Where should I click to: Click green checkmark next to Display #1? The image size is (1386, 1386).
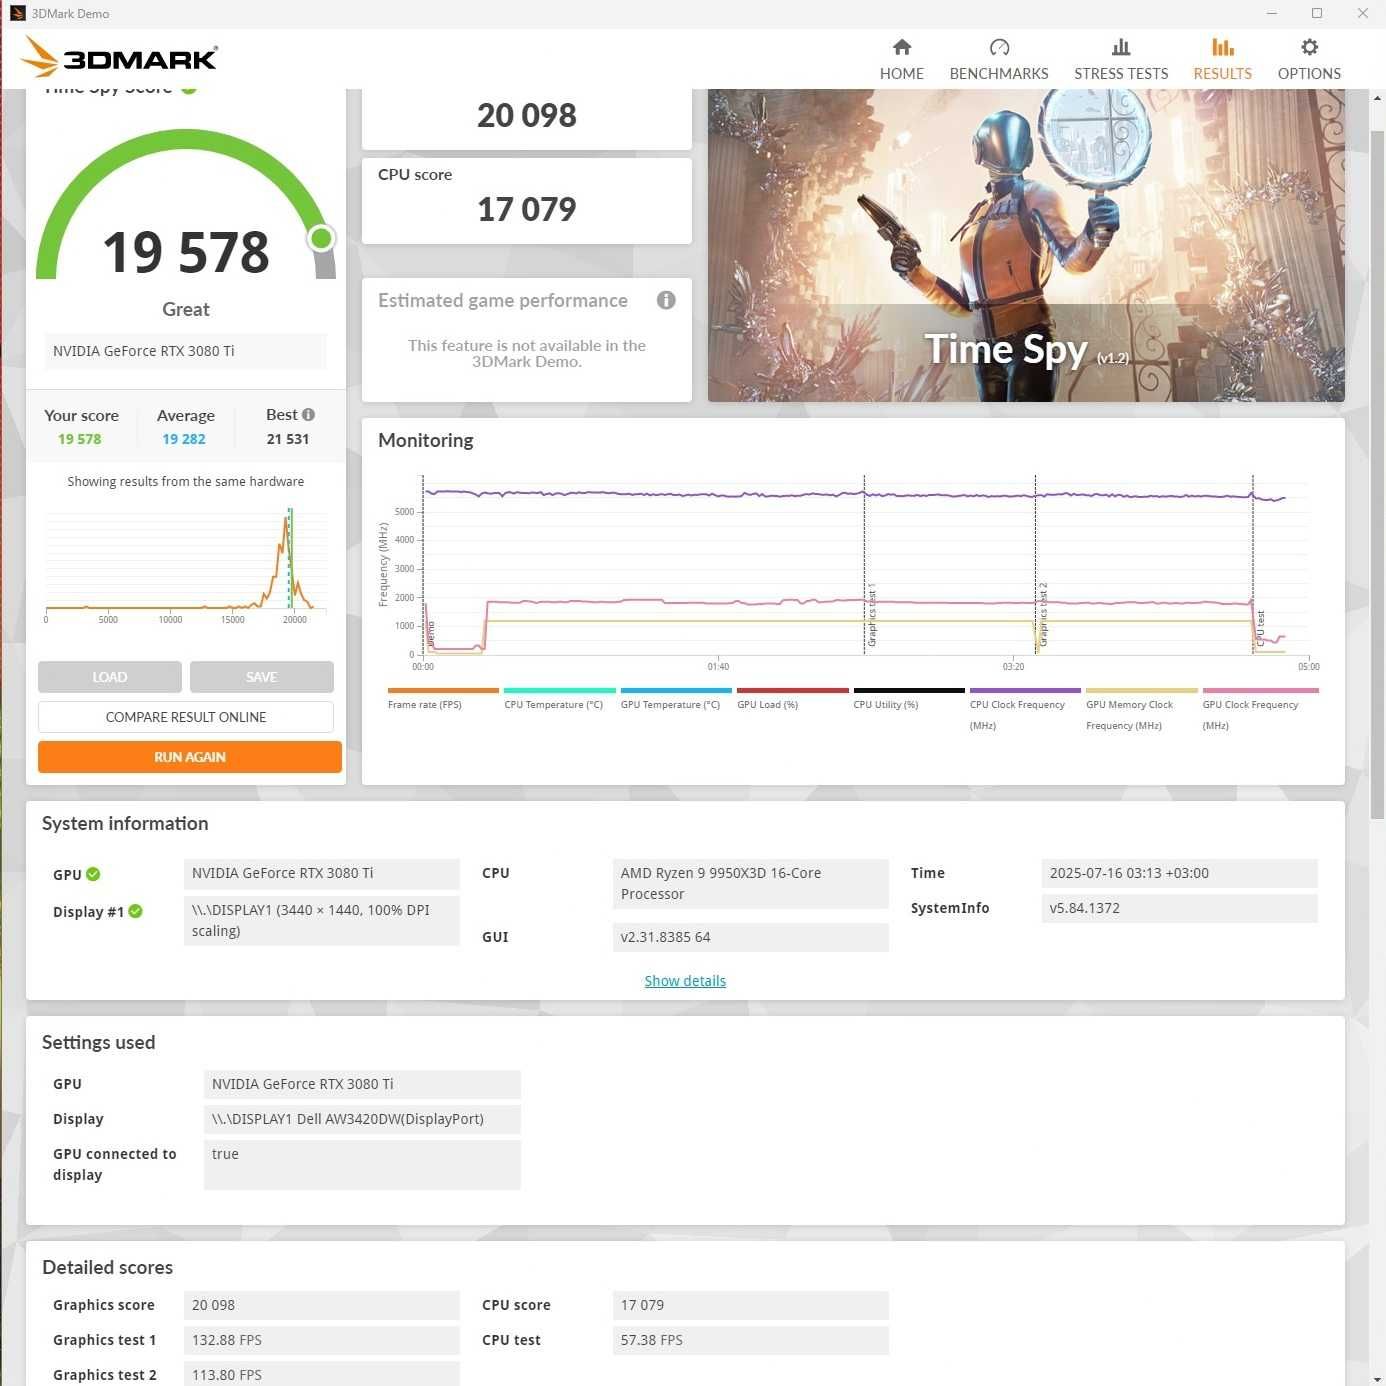point(135,911)
